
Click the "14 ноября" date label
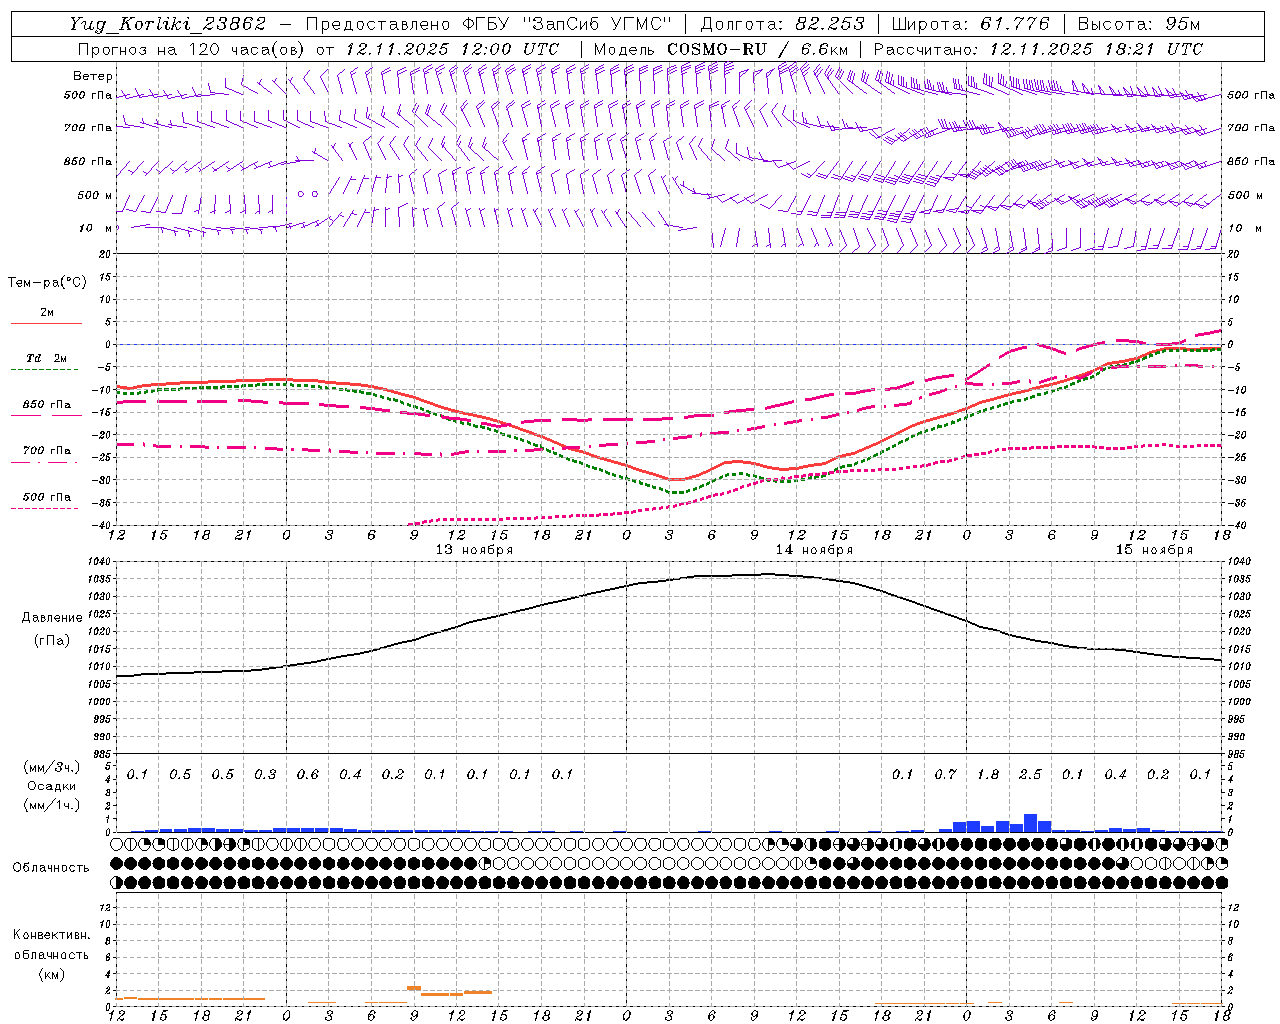814,549
